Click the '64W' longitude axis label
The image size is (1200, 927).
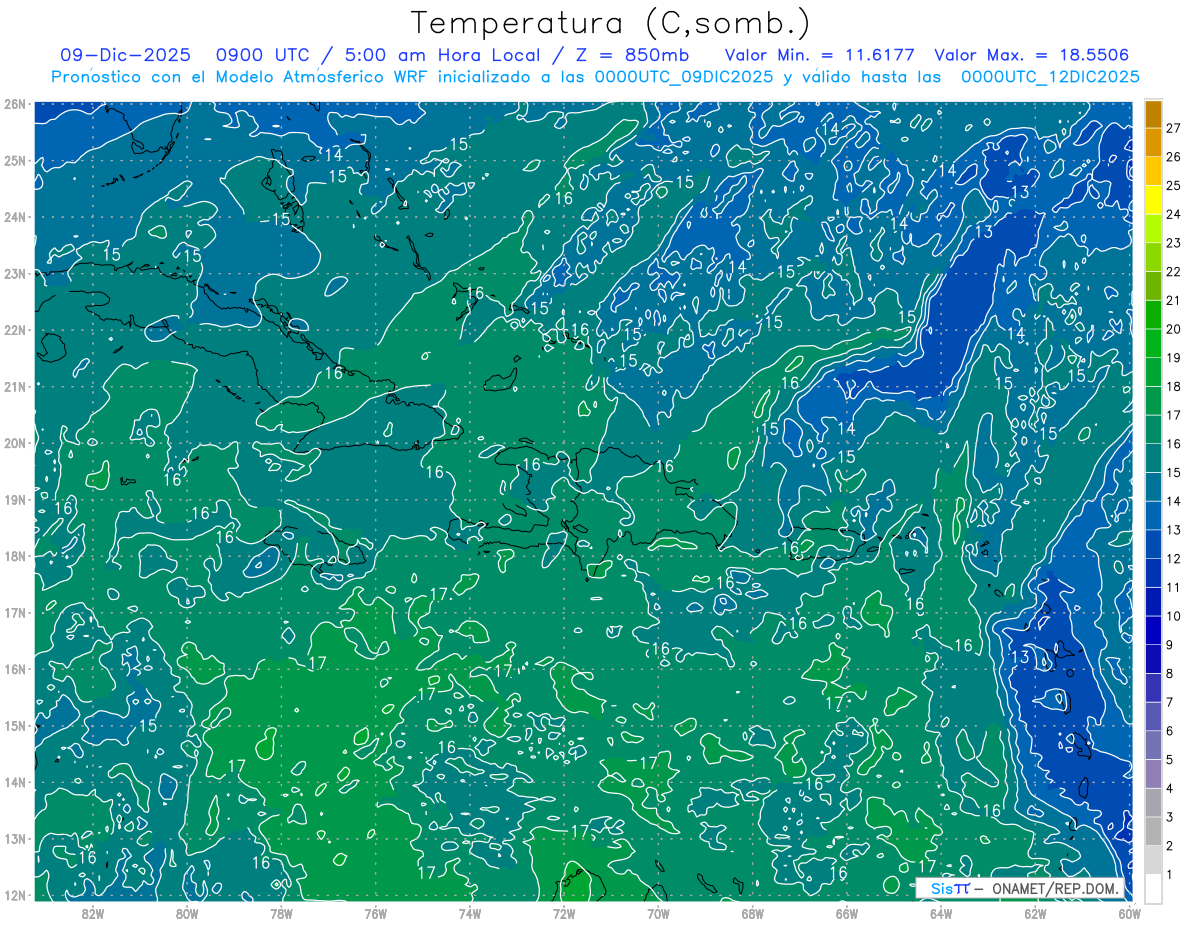click(x=941, y=913)
